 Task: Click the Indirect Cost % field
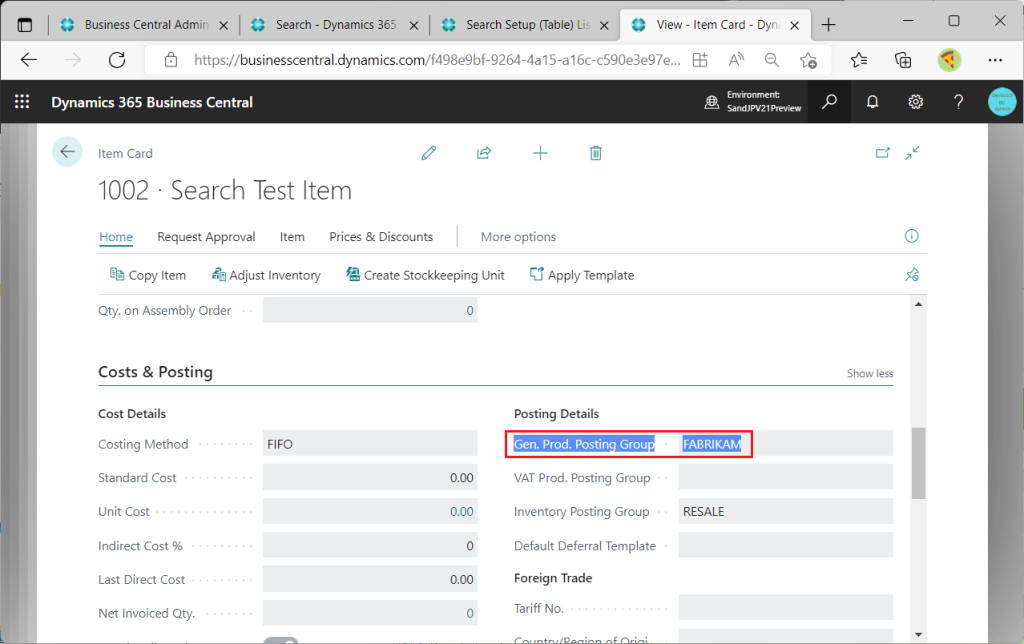click(370, 545)
